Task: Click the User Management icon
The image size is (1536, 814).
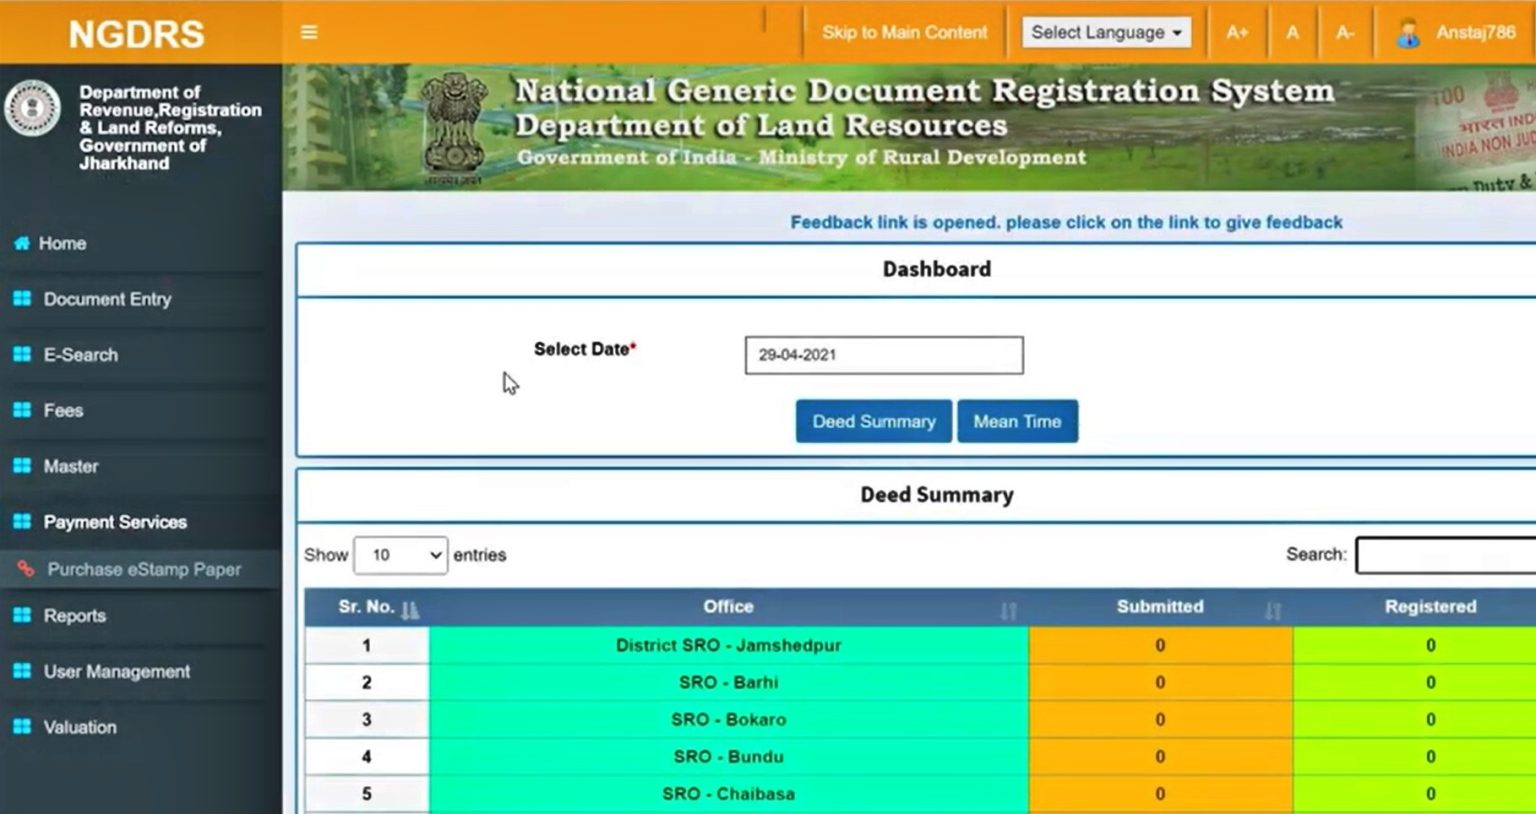Action: [x=24, y=671]
